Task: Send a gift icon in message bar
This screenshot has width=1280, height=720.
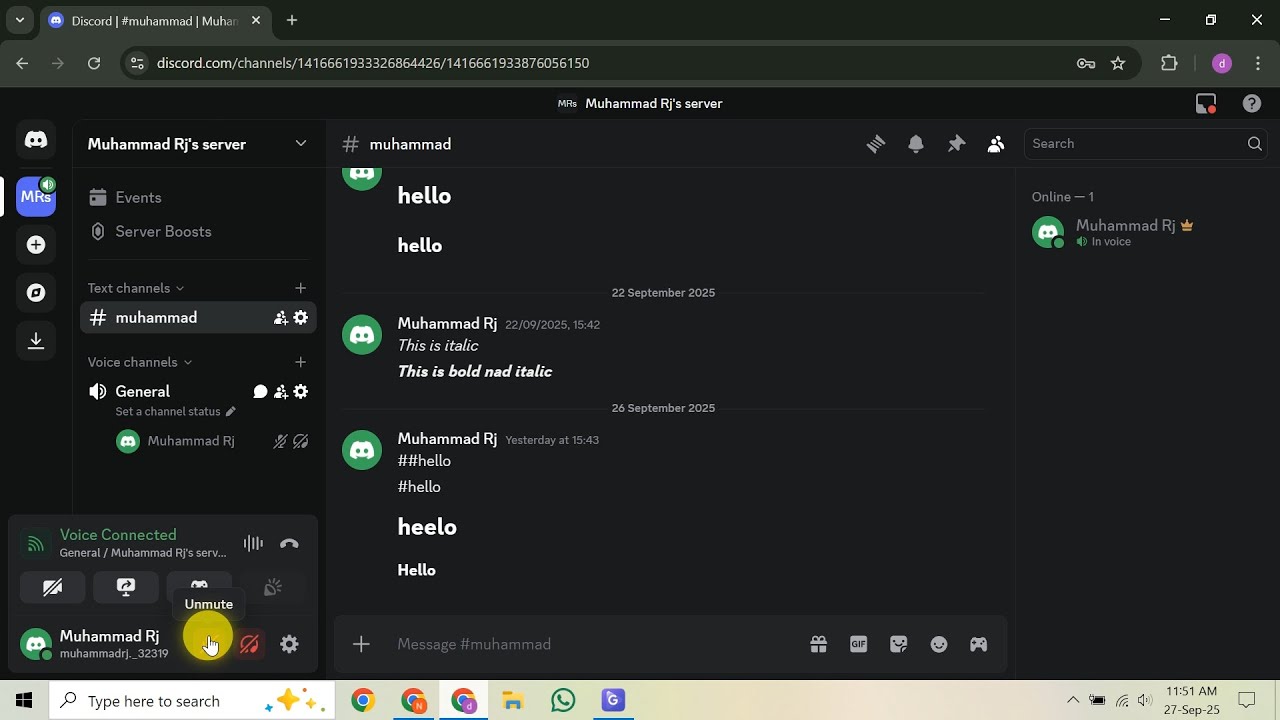Action: (x=818, y=645)
